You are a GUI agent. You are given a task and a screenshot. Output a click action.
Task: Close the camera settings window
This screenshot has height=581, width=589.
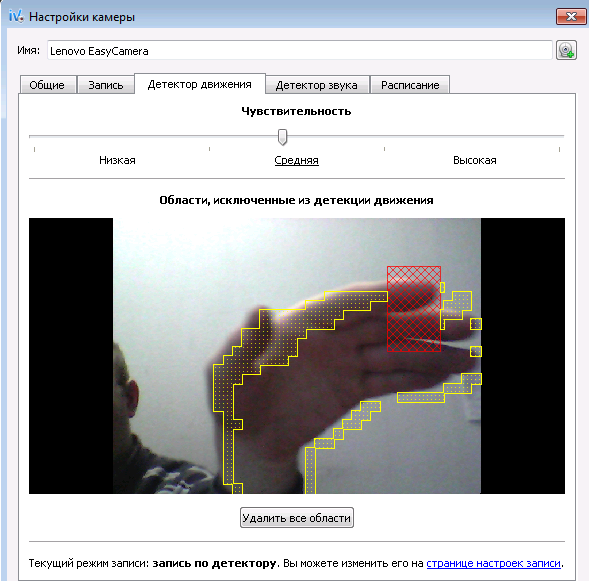click(571, 17)
